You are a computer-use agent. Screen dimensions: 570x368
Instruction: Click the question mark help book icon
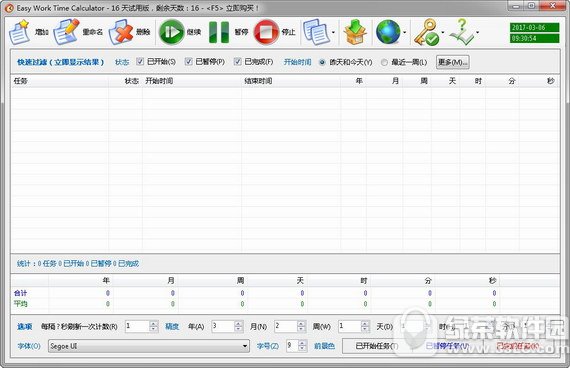pyautogui.click(x=462, y=32)
